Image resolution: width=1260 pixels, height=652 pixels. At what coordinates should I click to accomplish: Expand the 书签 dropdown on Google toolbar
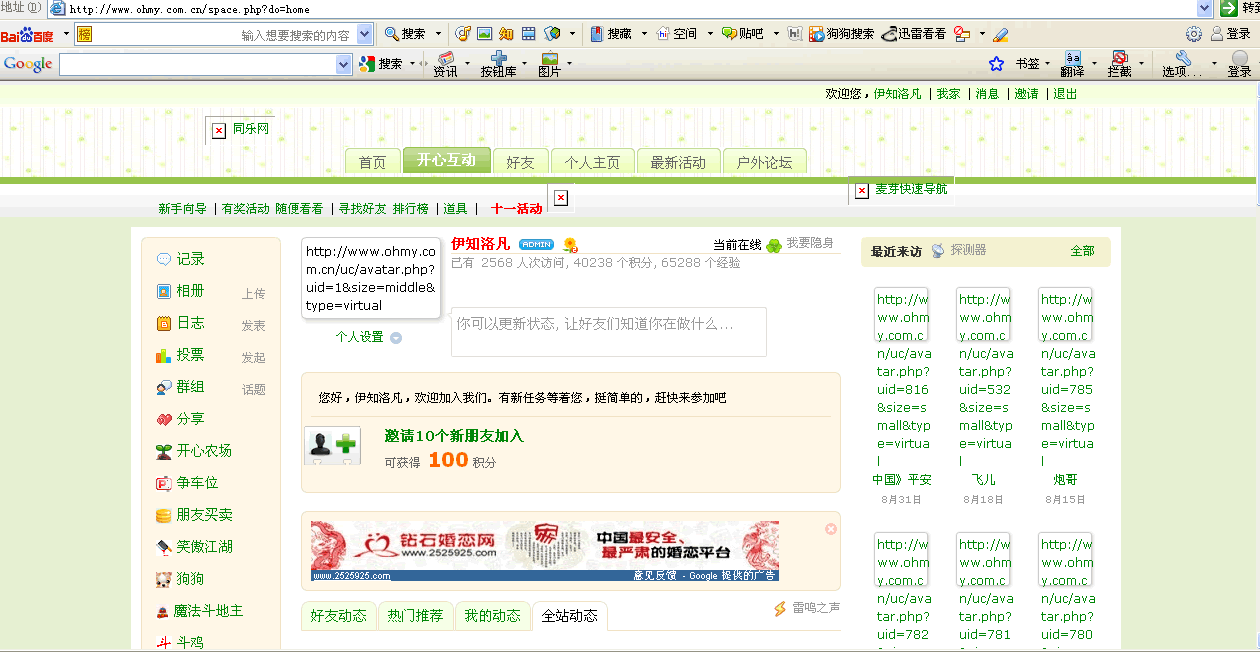(1047, 64)
